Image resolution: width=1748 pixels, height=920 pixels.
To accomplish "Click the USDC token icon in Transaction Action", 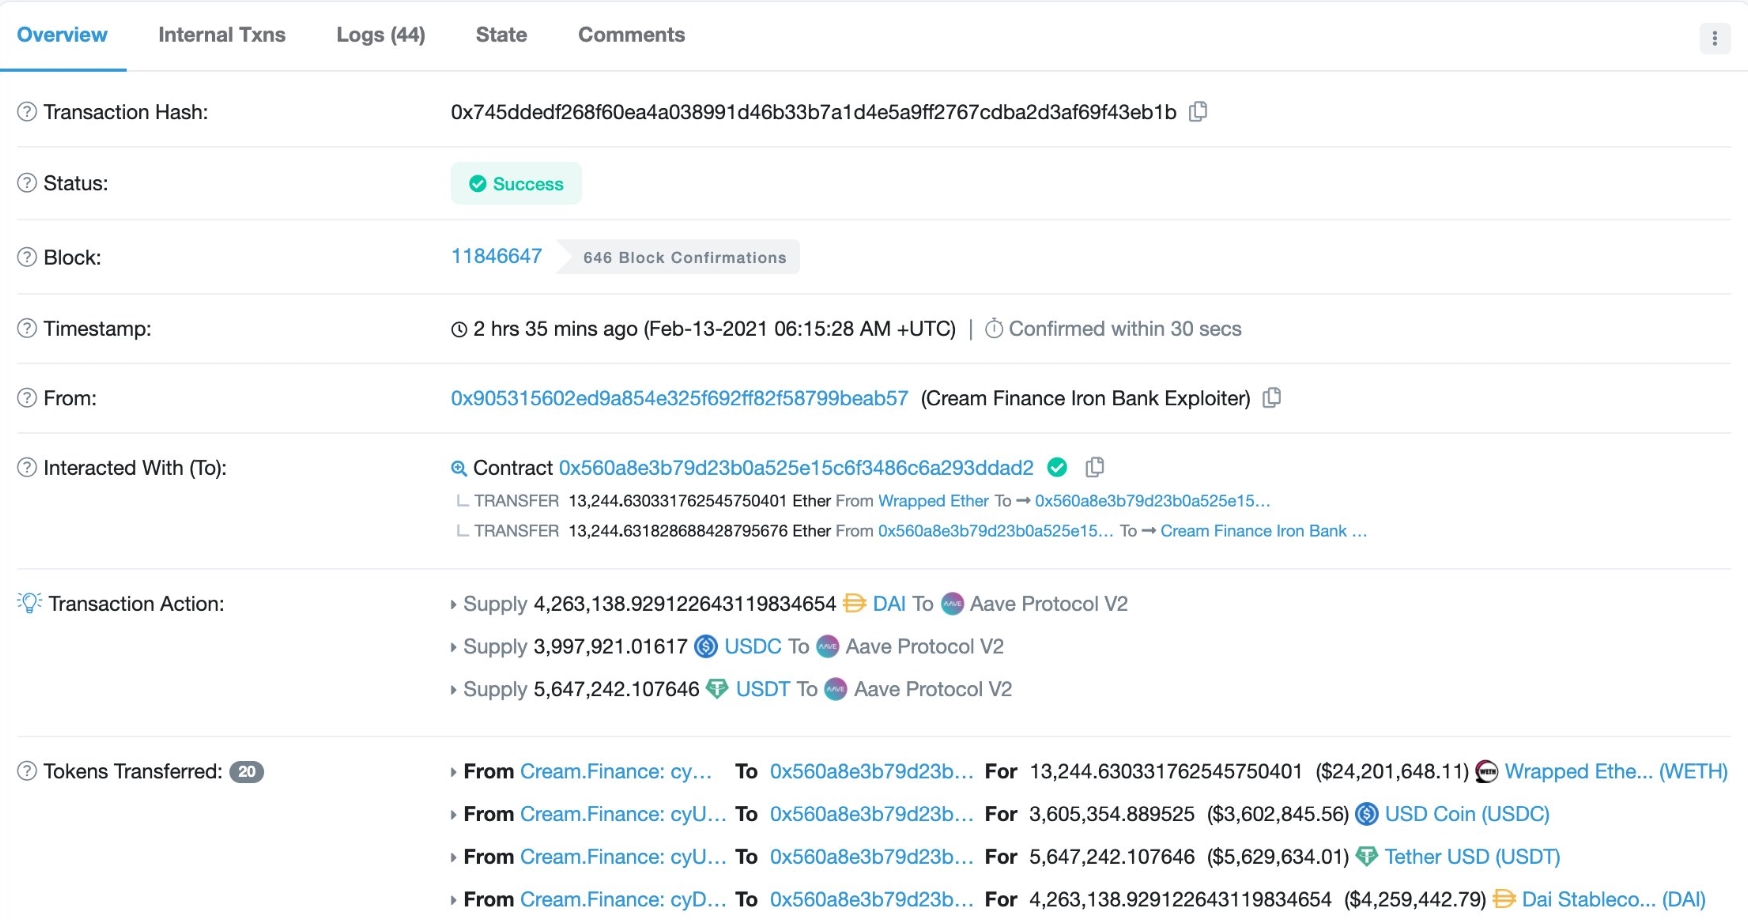I will pos(706,646).
